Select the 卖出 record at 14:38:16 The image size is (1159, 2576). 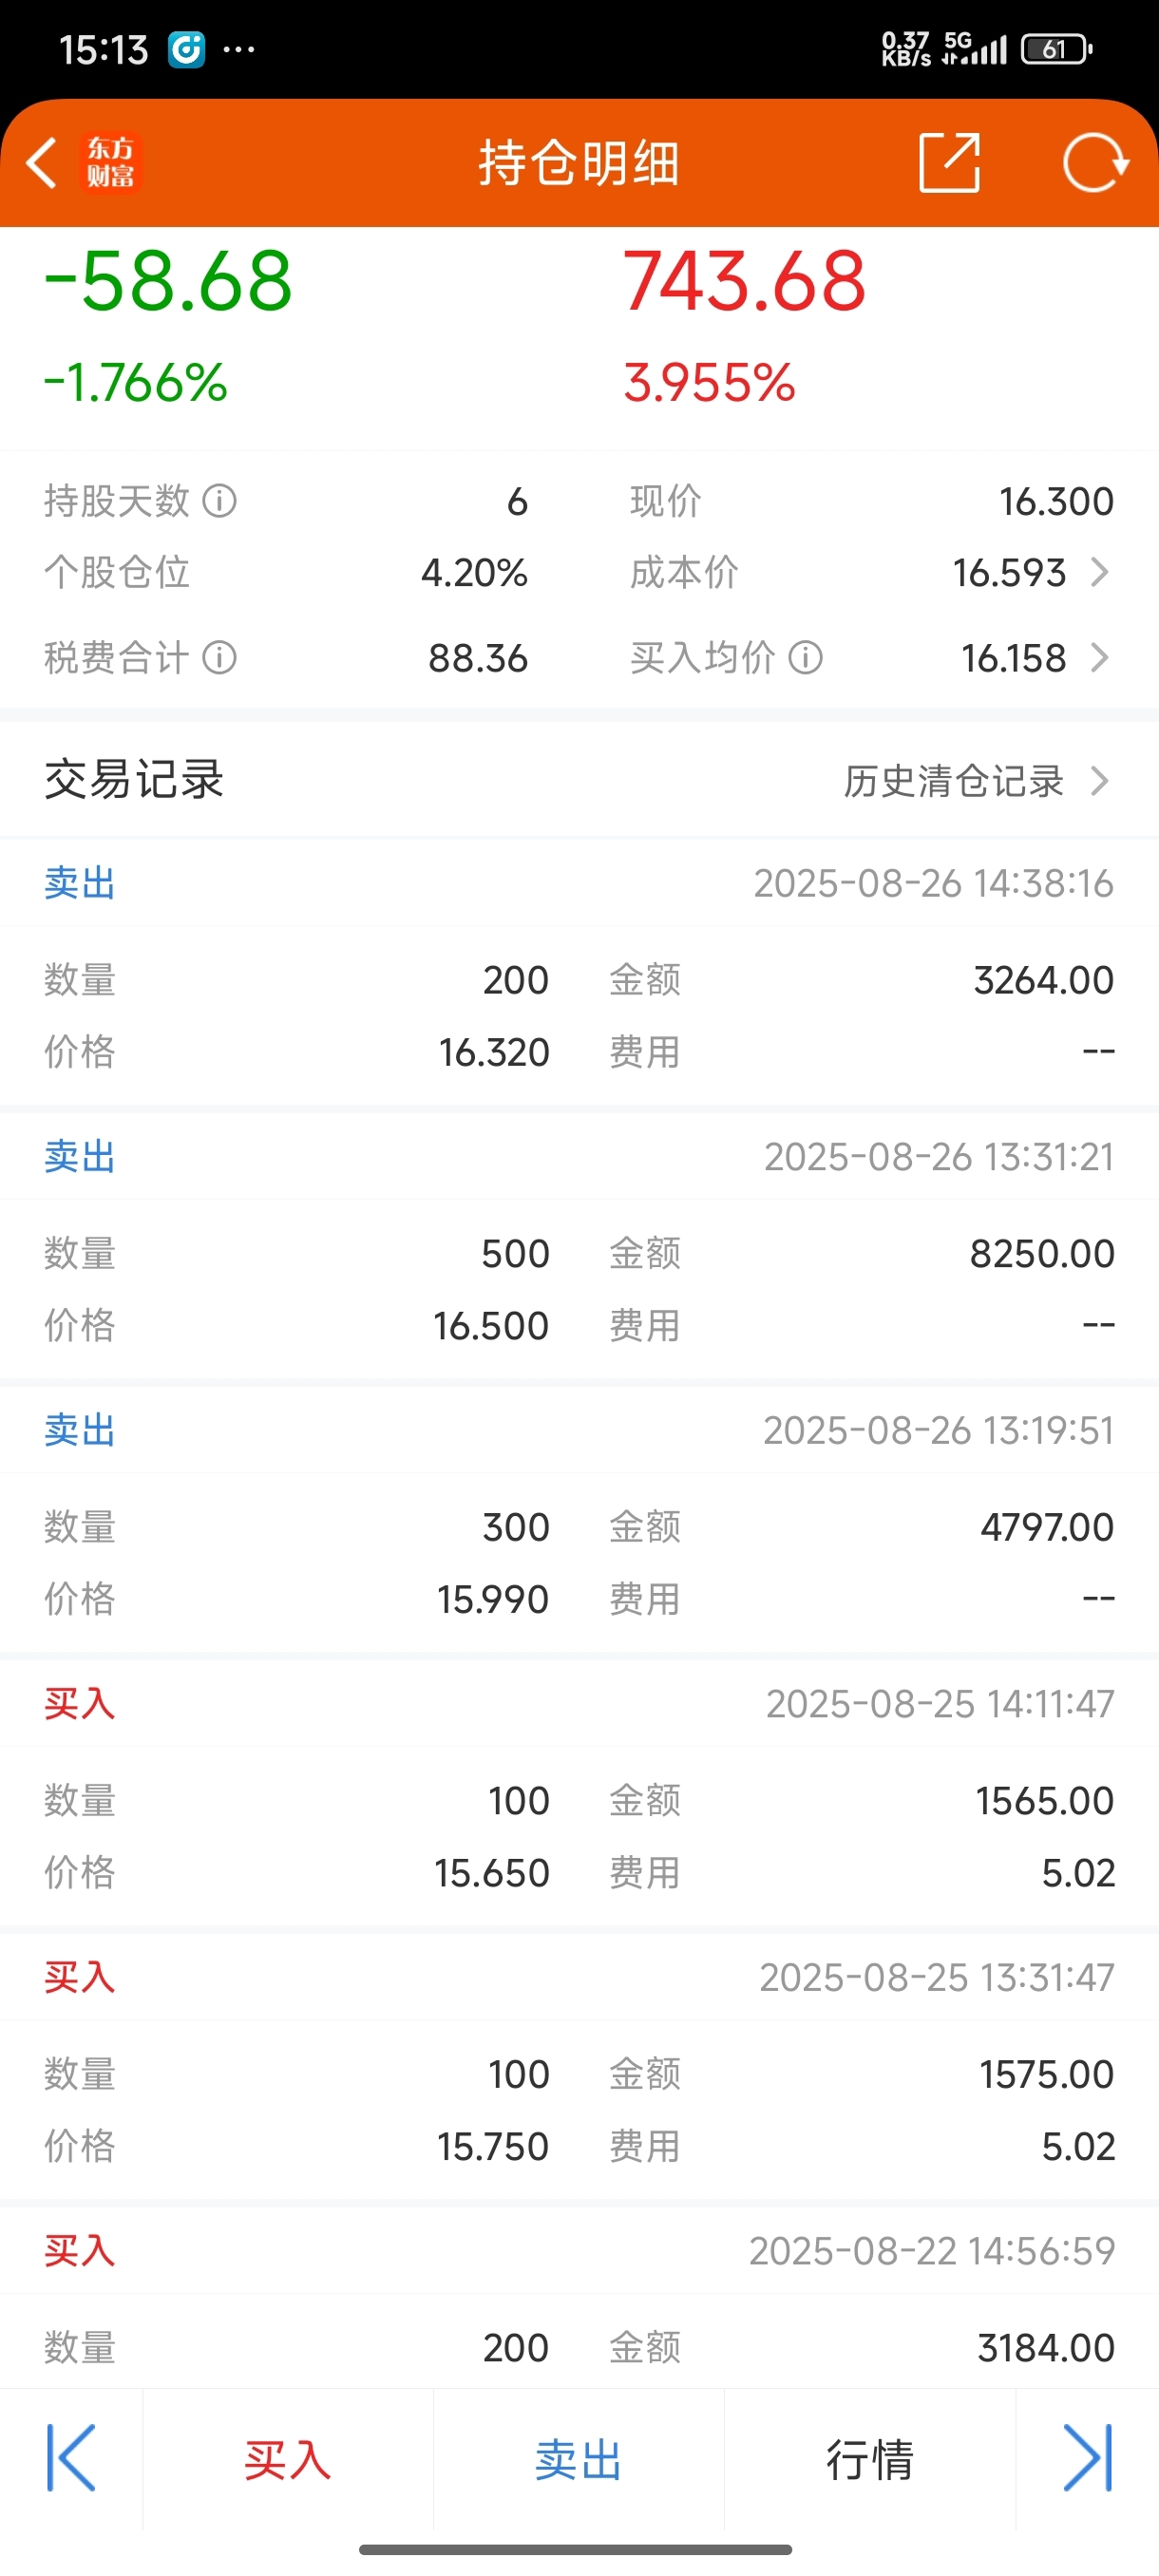coord(579,974)
